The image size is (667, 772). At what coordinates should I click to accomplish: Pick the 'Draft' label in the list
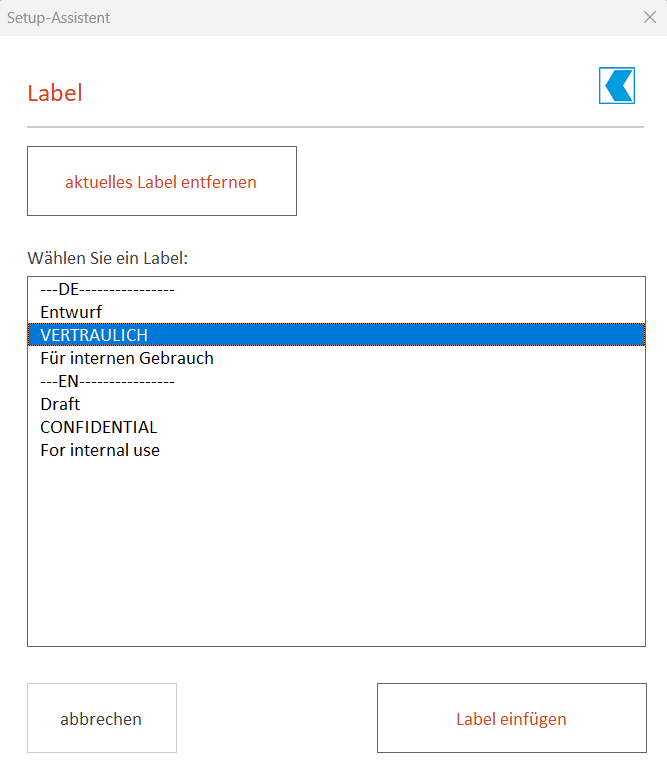(336, 404)
